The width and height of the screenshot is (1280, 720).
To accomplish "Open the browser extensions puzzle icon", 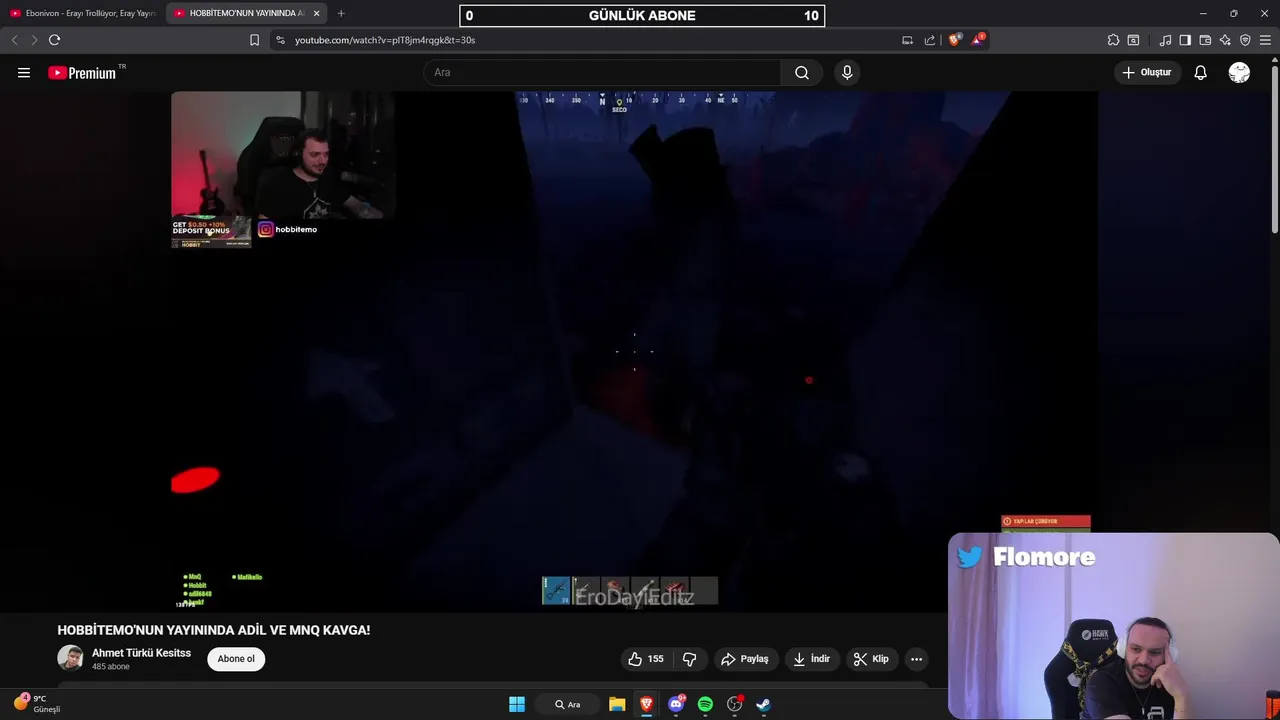I will pyautogui.click(x=1113, y=40).
